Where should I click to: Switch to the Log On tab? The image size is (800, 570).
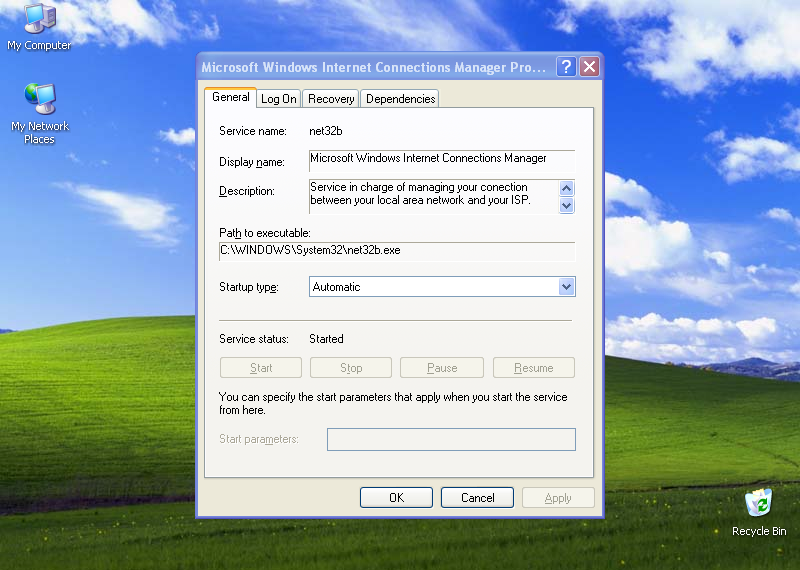[x=279, y=99]
